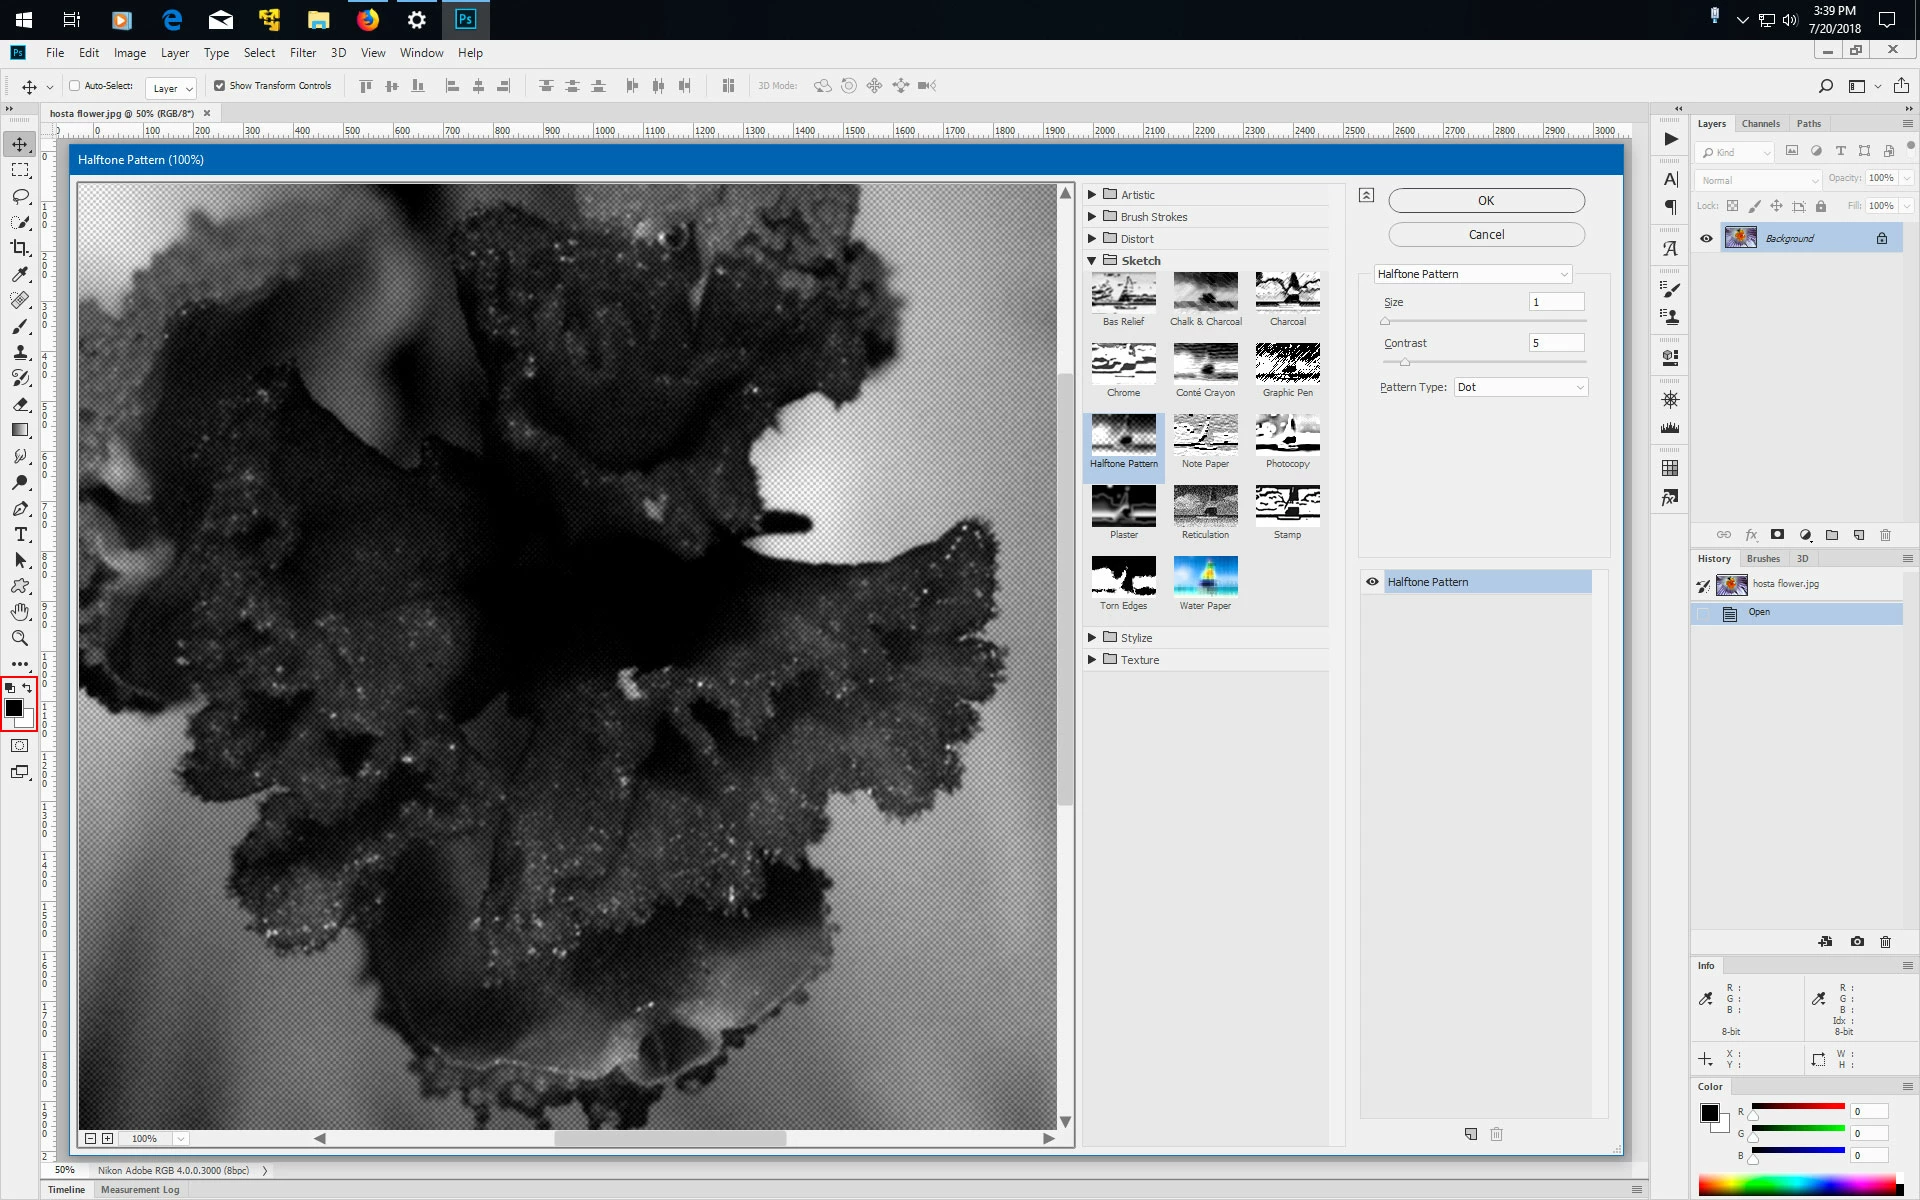
Task: Select the Crop tool
Action: coord(20,248)
